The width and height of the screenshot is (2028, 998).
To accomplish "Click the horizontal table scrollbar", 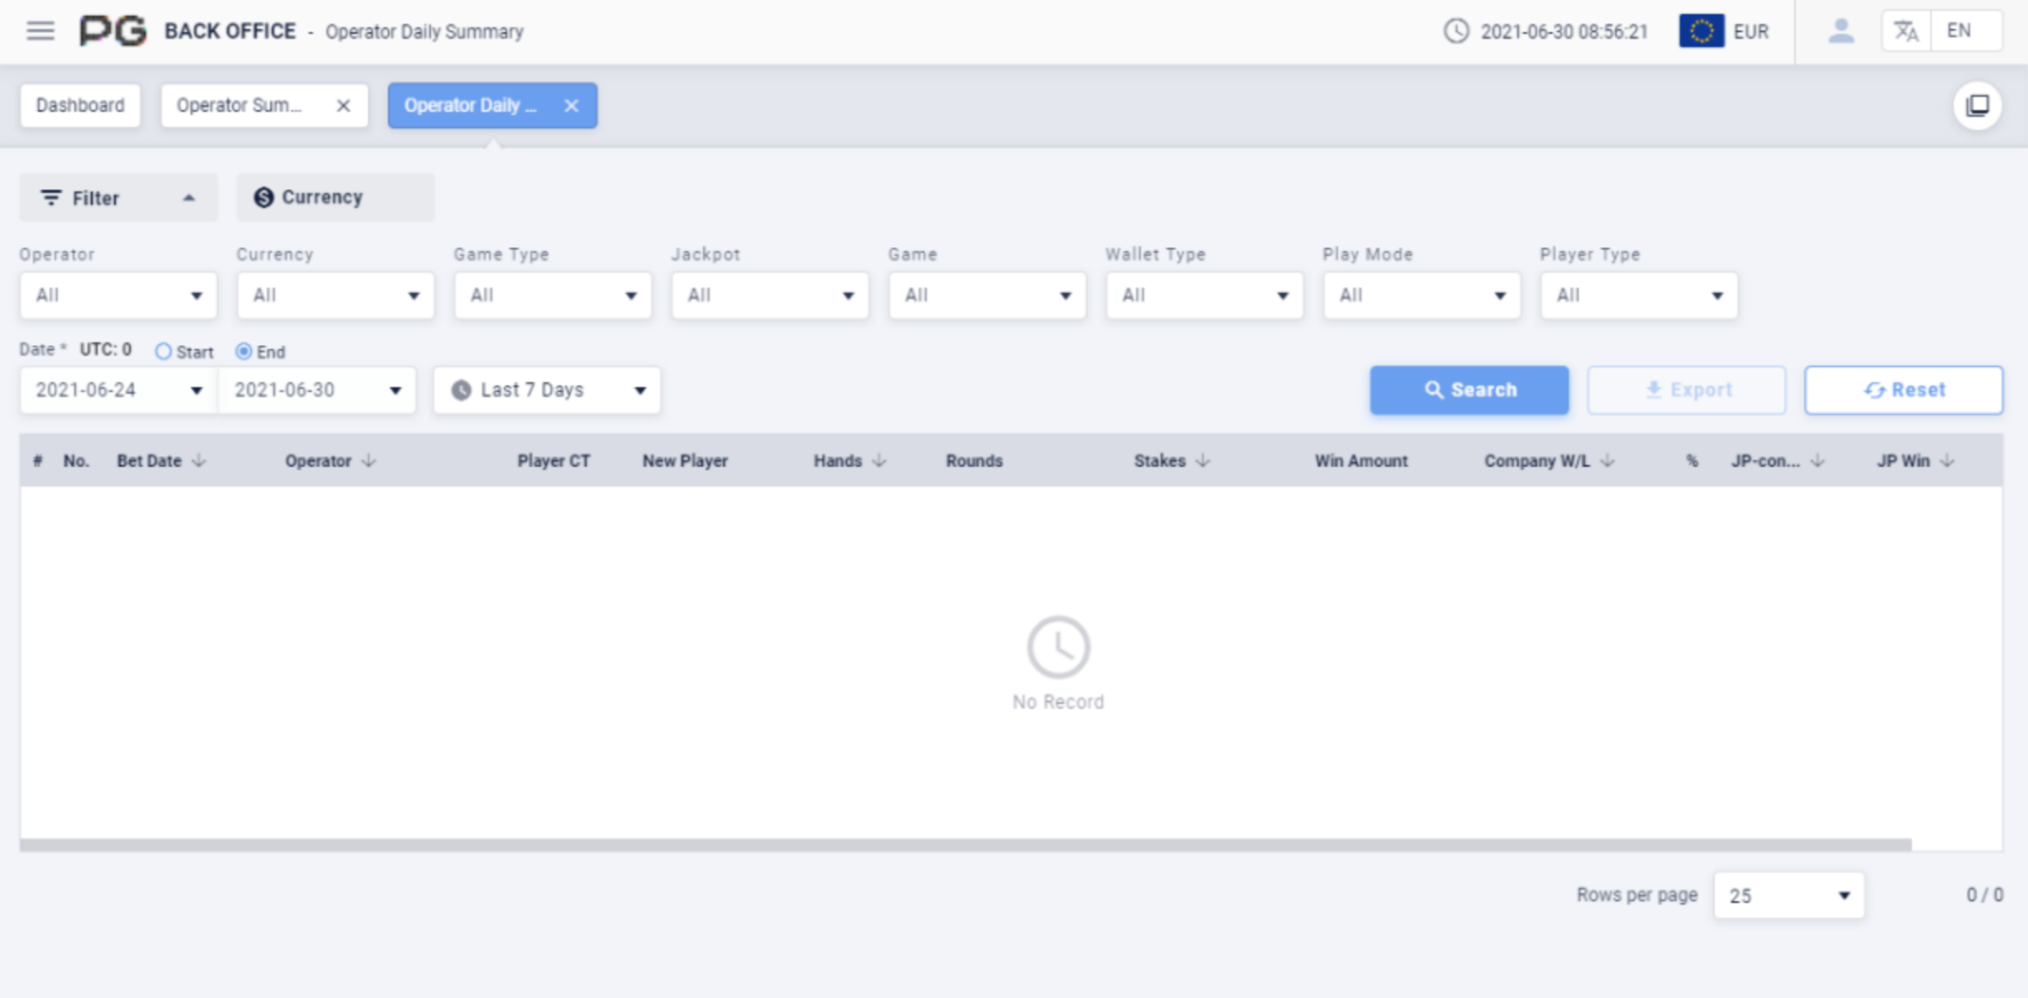I will 965,845.
